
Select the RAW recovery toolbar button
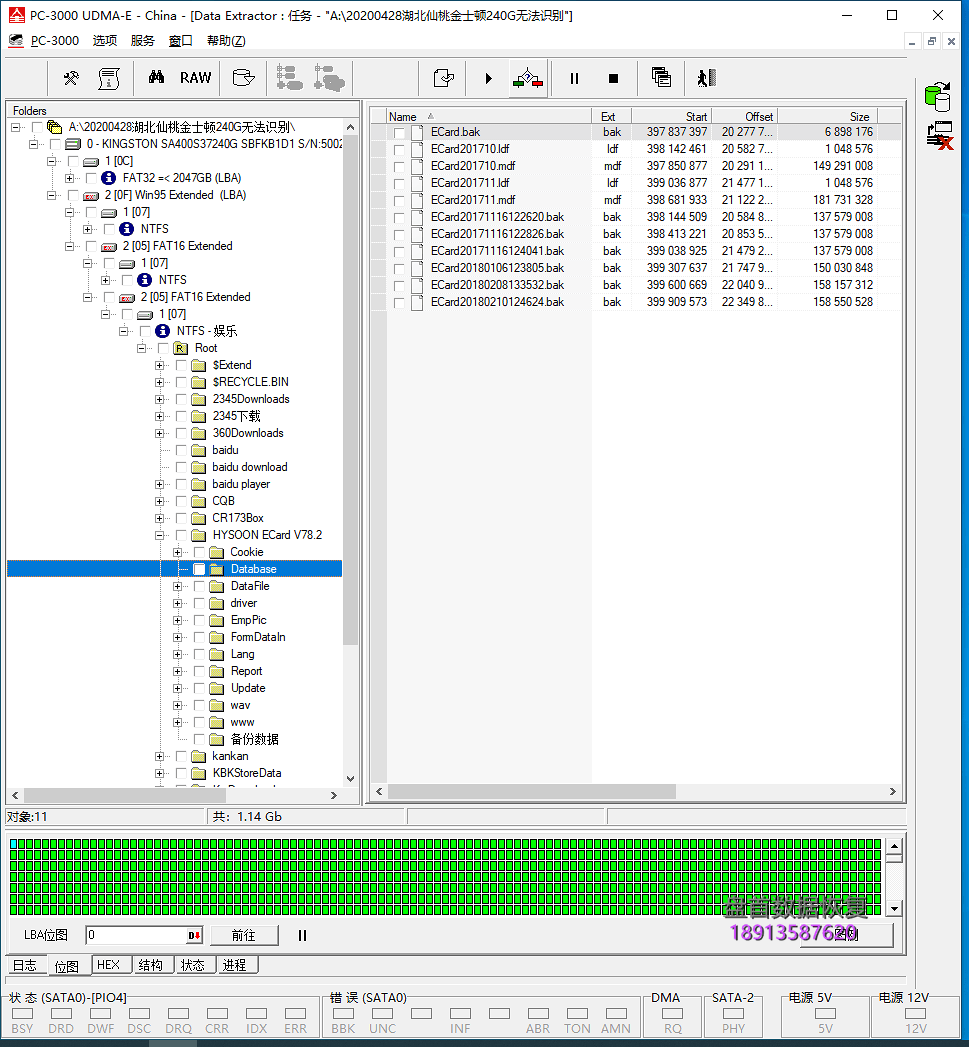[195, 78]
